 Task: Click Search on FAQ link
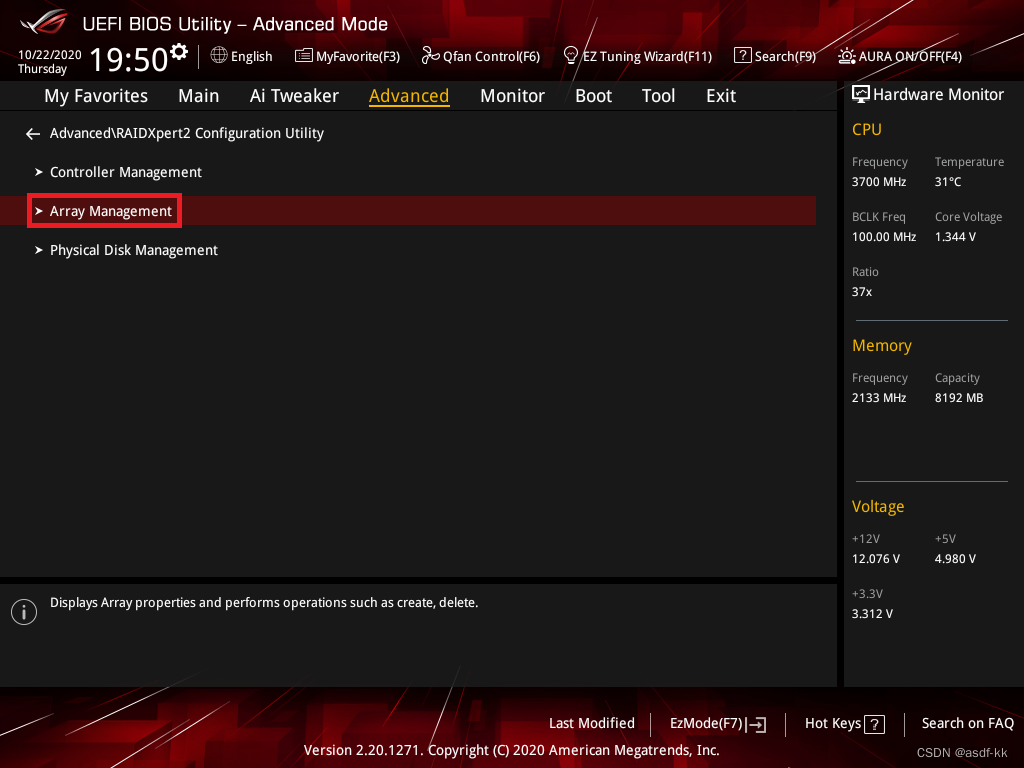click(x=967, y=724)
